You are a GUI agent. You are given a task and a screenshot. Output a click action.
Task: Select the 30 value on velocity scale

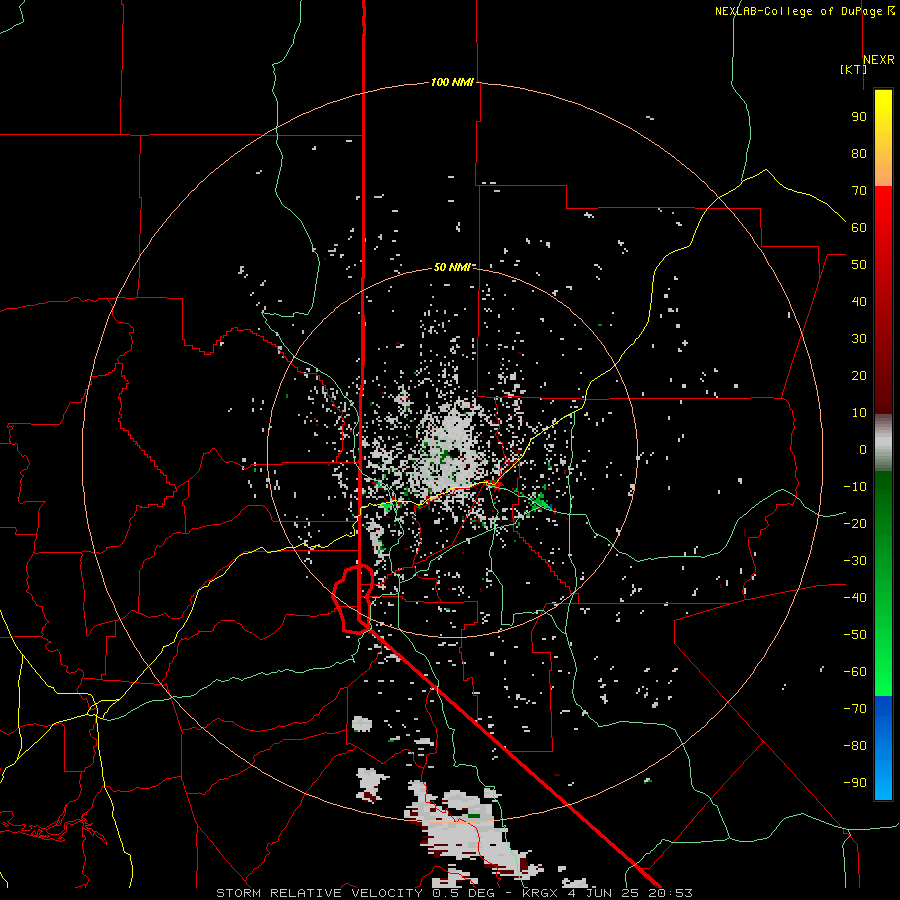pos(859,339)
